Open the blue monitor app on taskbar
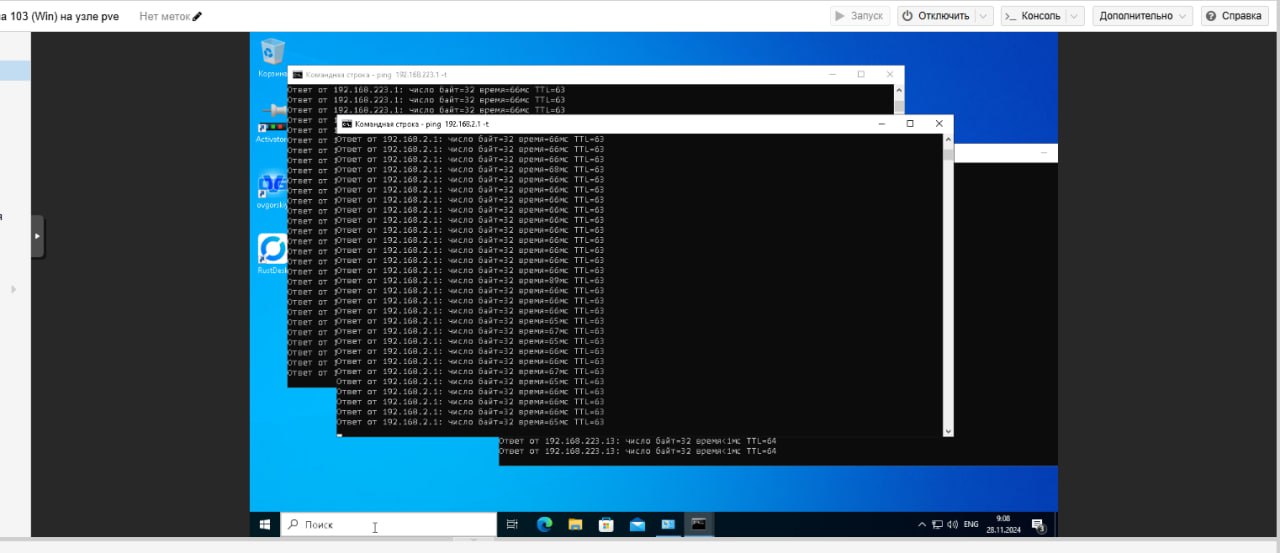 [x=668, y=524]
